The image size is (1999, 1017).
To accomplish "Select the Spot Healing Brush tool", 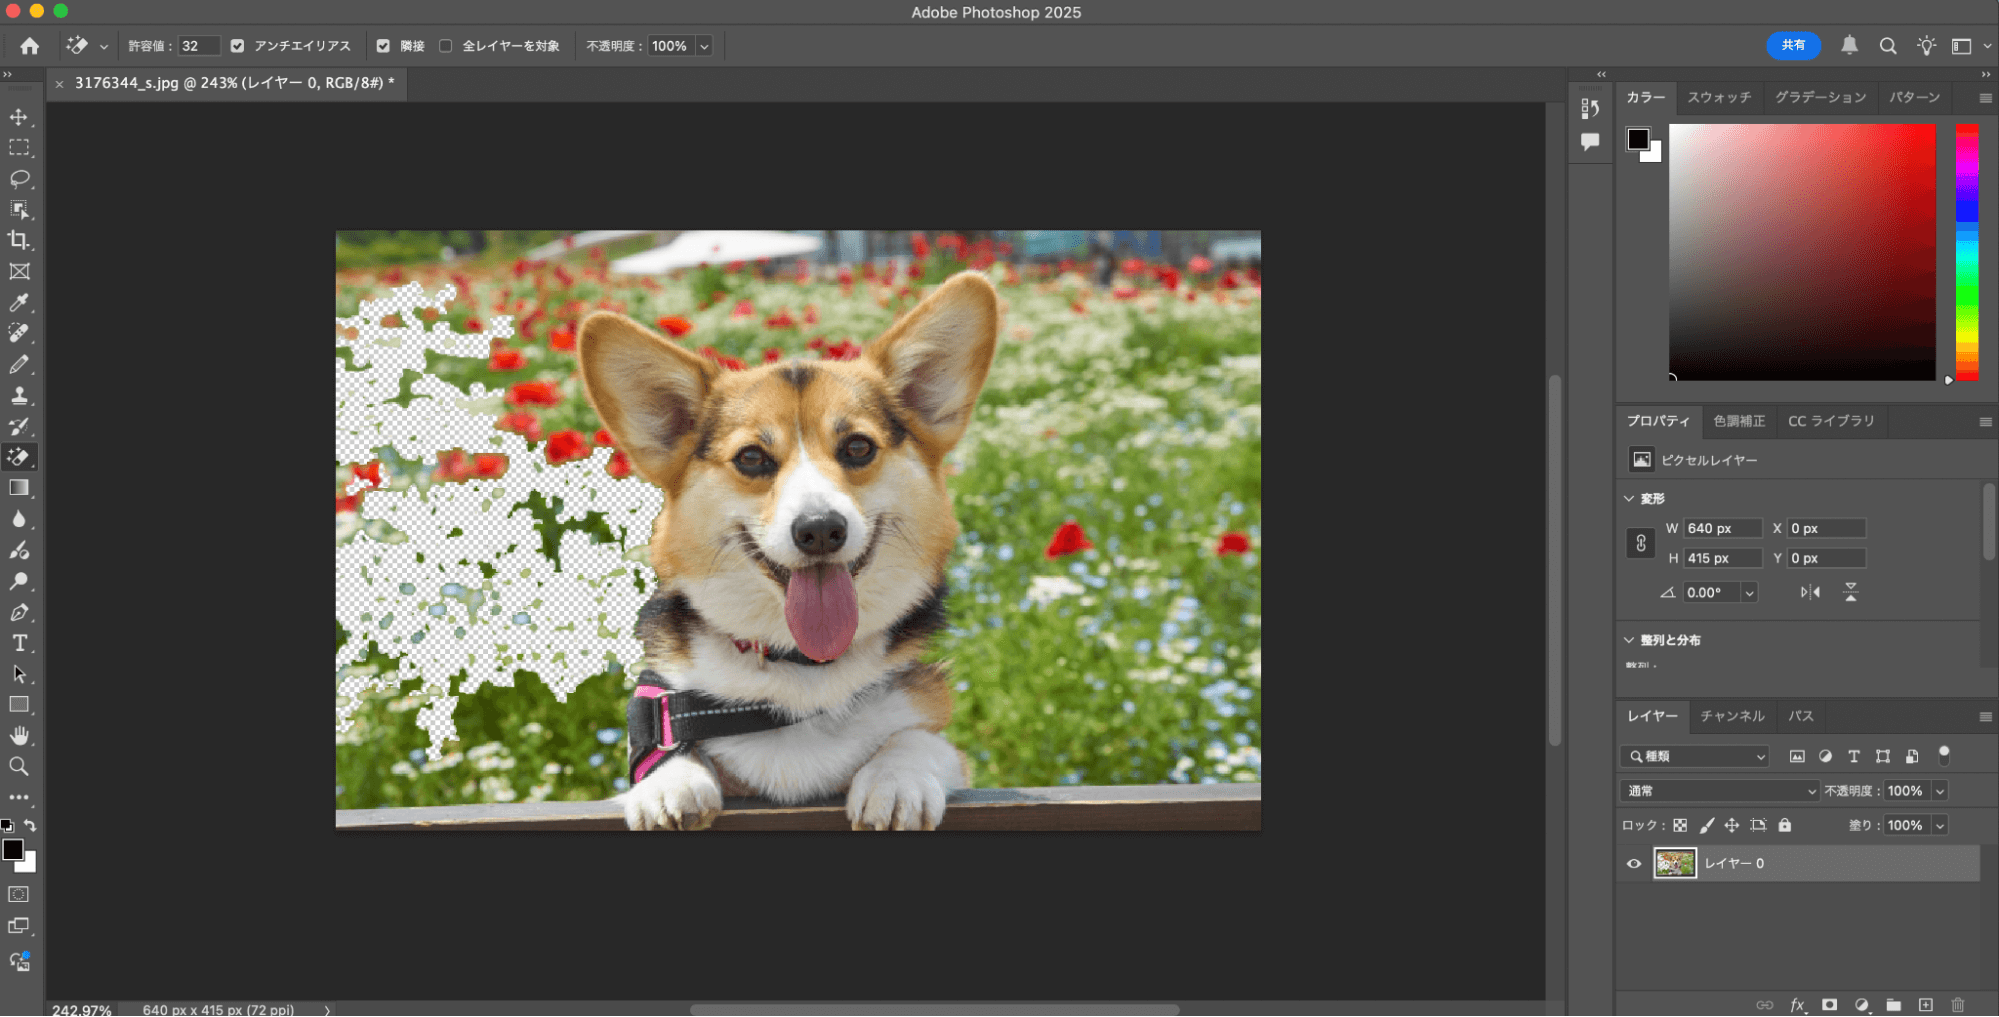I will (x=19, y=333).
